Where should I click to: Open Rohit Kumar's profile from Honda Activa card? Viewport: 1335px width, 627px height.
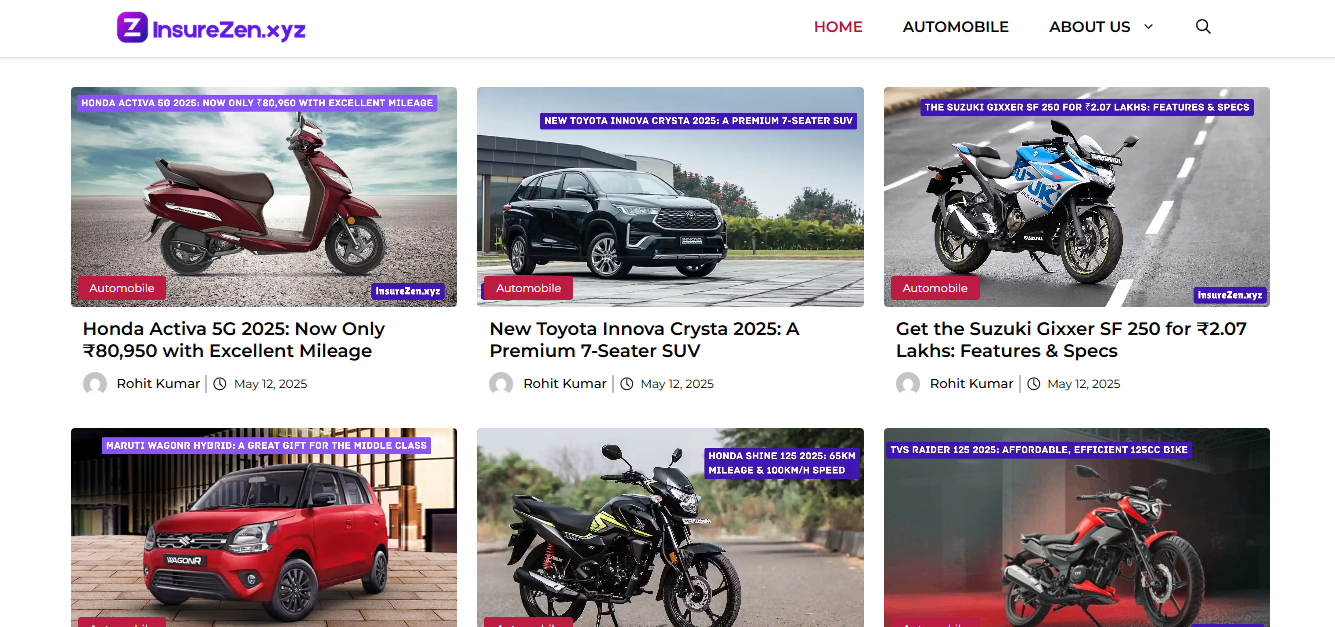click(158, 384)
